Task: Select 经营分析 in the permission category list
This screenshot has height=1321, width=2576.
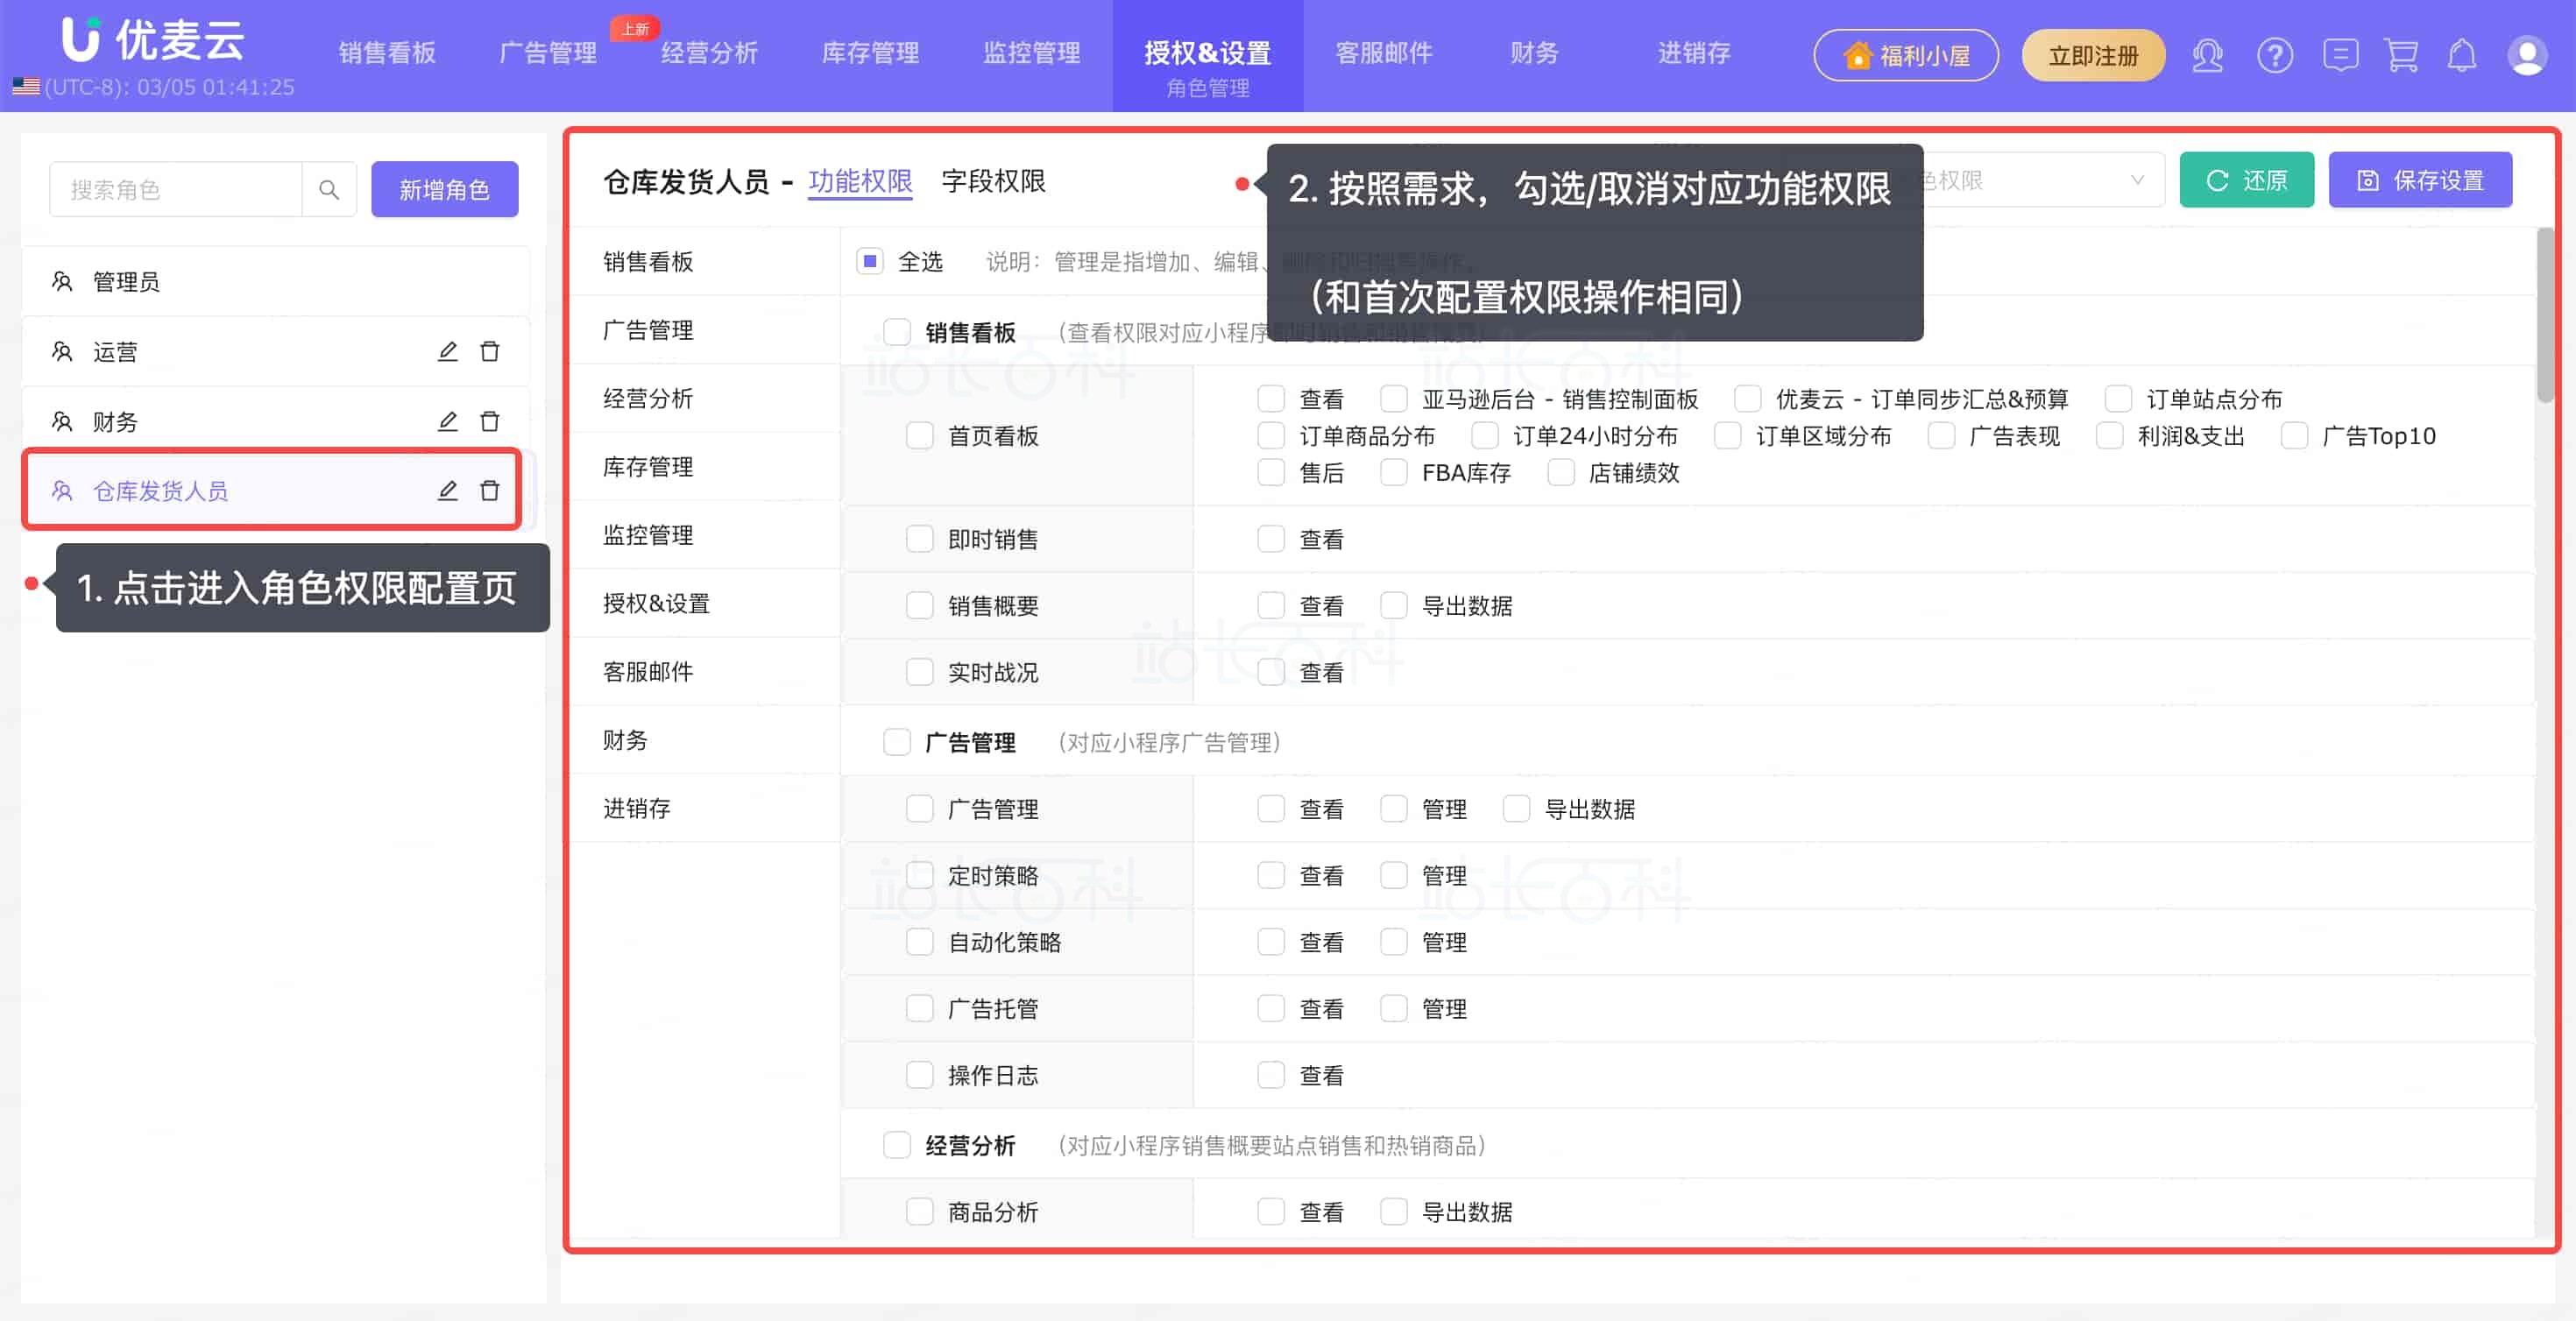Action: click(x=648, y=399)
